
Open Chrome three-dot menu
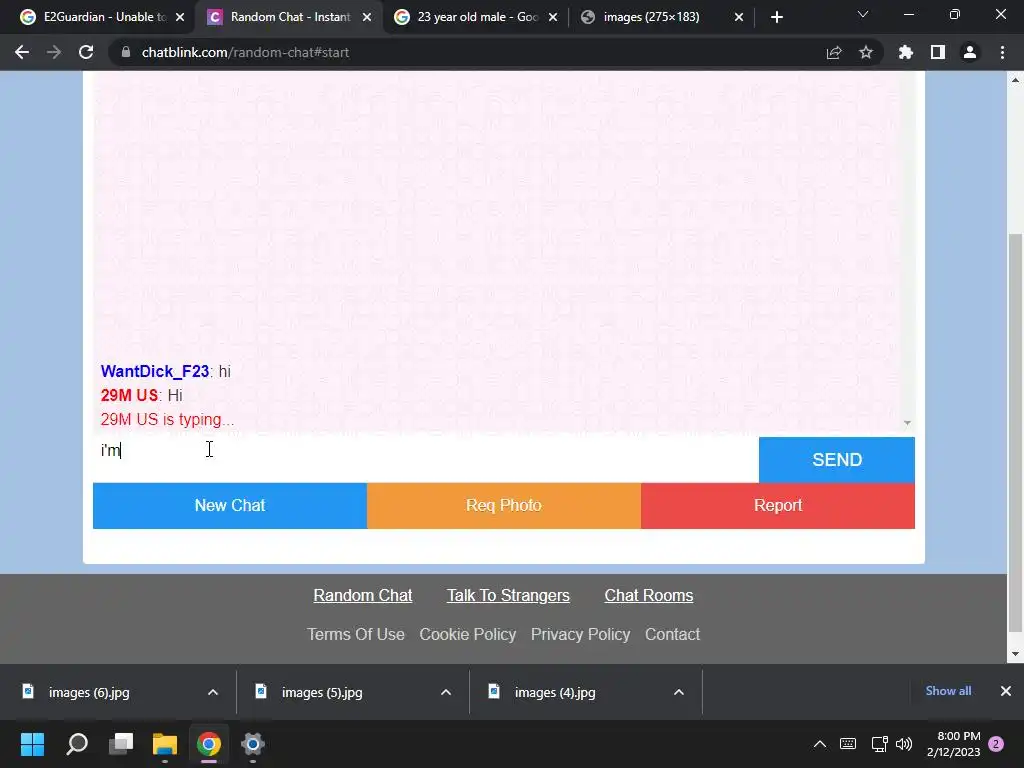1002,52
